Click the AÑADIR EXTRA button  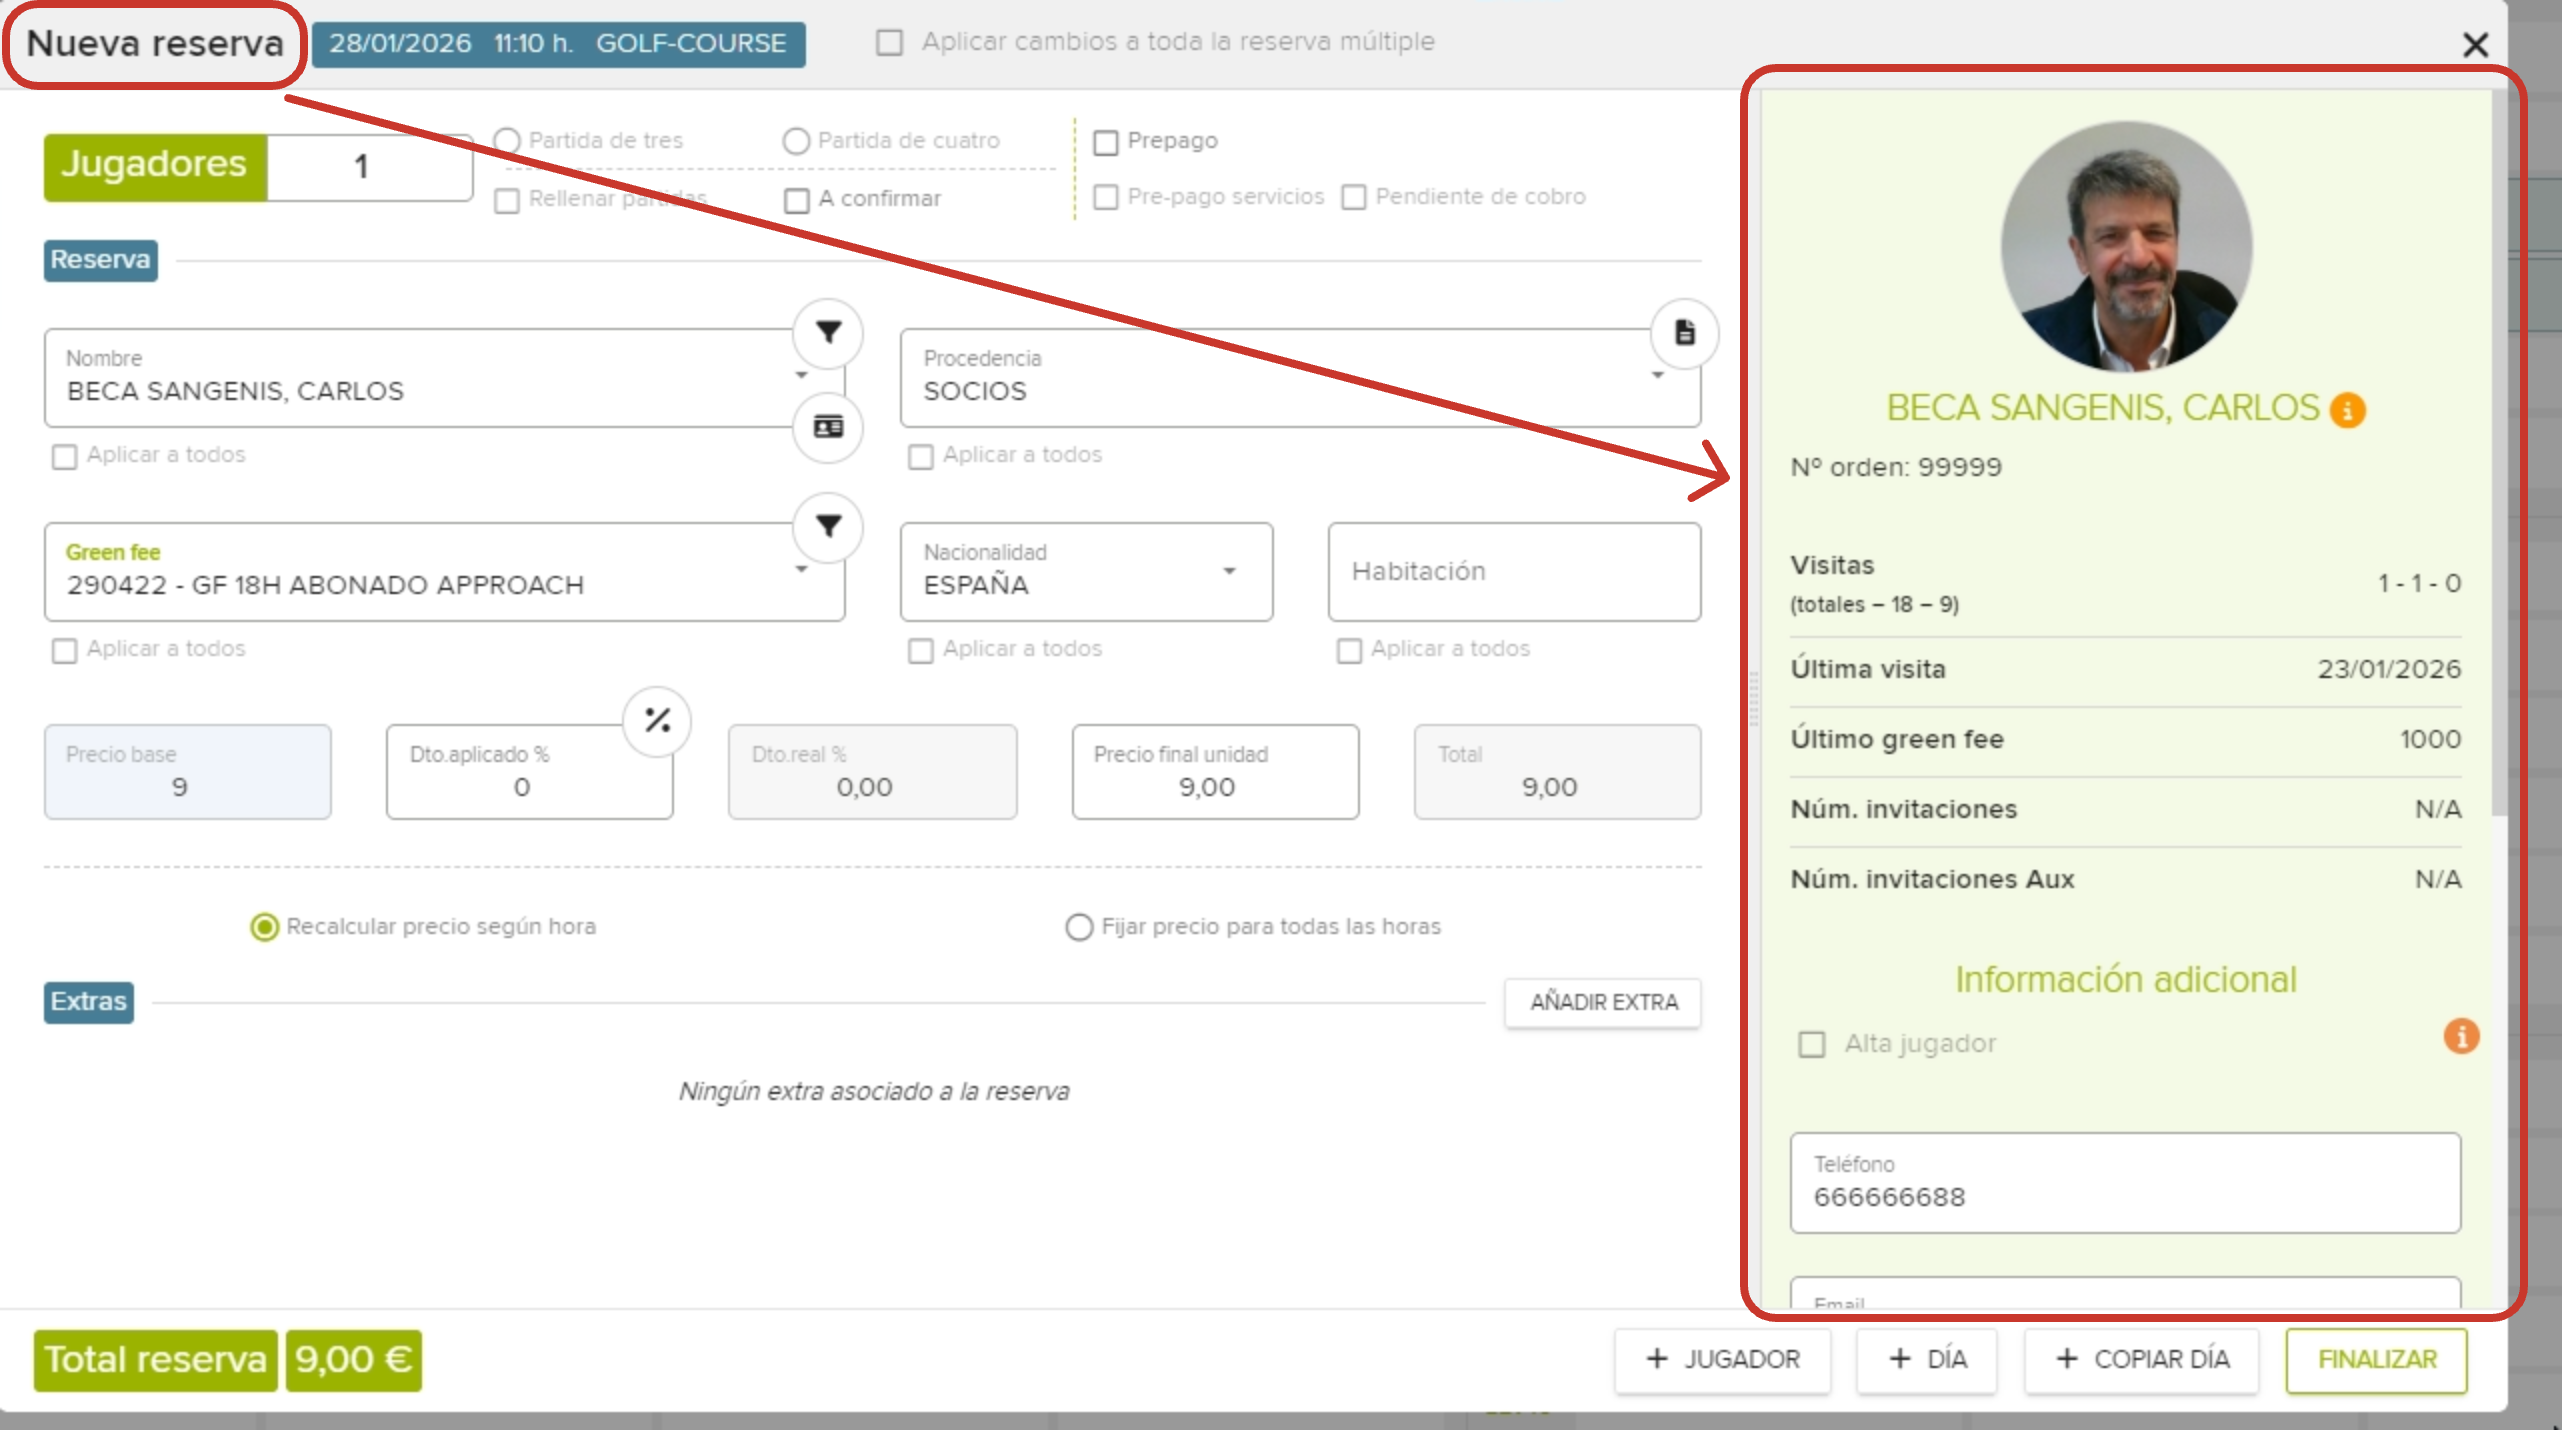(x=1602, y=1002)
